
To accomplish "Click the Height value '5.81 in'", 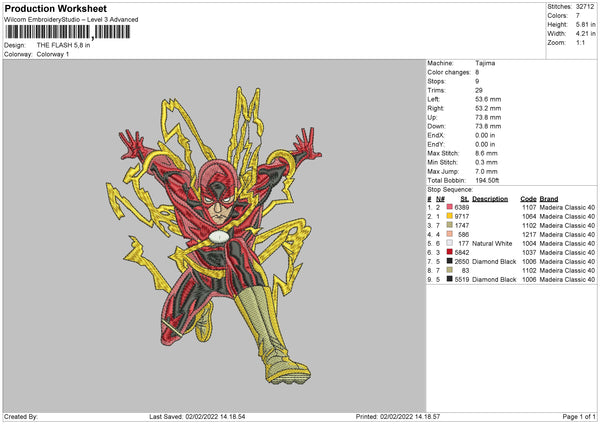I will tap(586, 24).
